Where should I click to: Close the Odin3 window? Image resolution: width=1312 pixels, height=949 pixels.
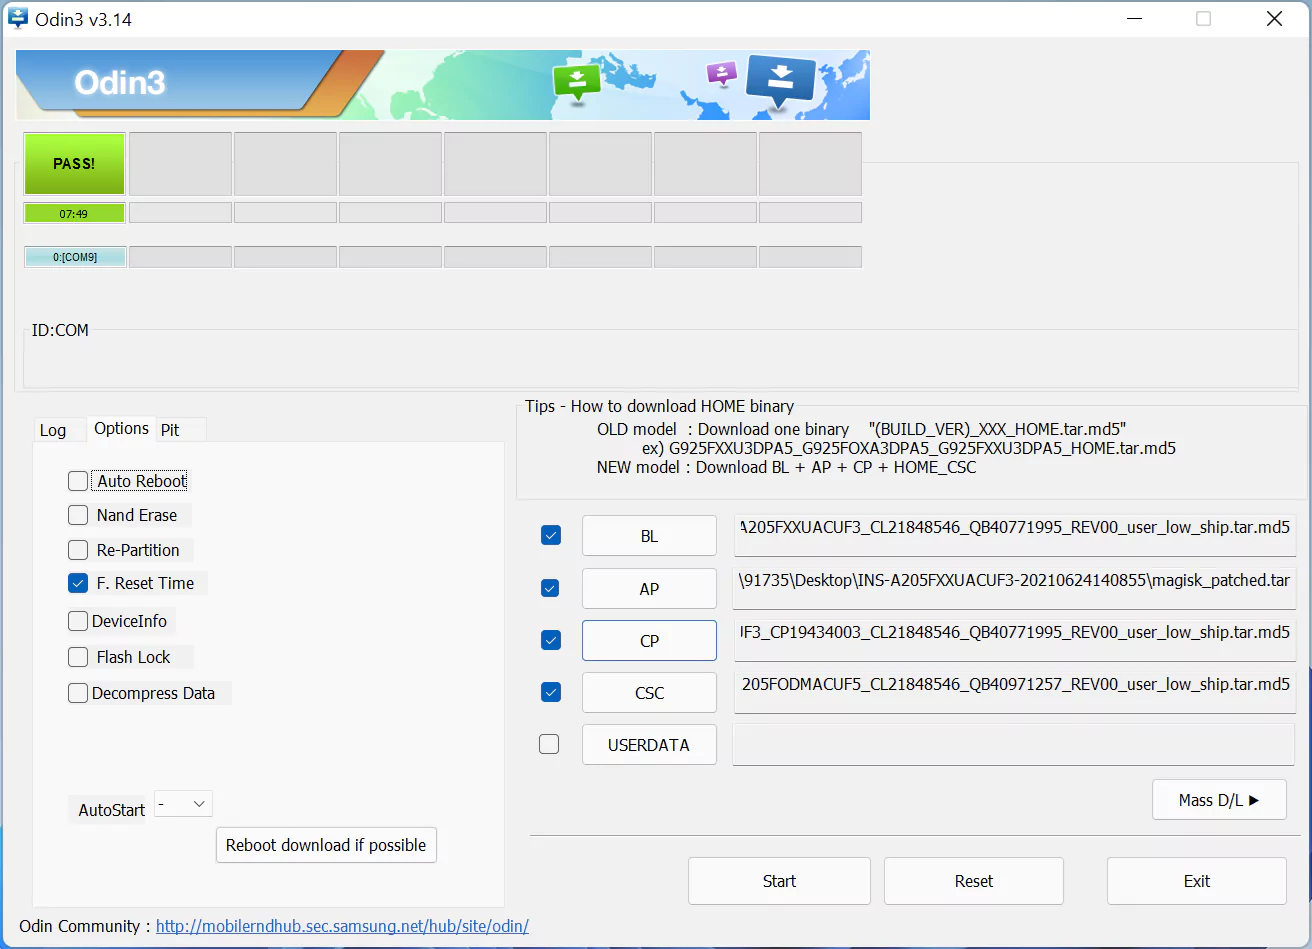pyautogui.click(x=1274, y=19)
